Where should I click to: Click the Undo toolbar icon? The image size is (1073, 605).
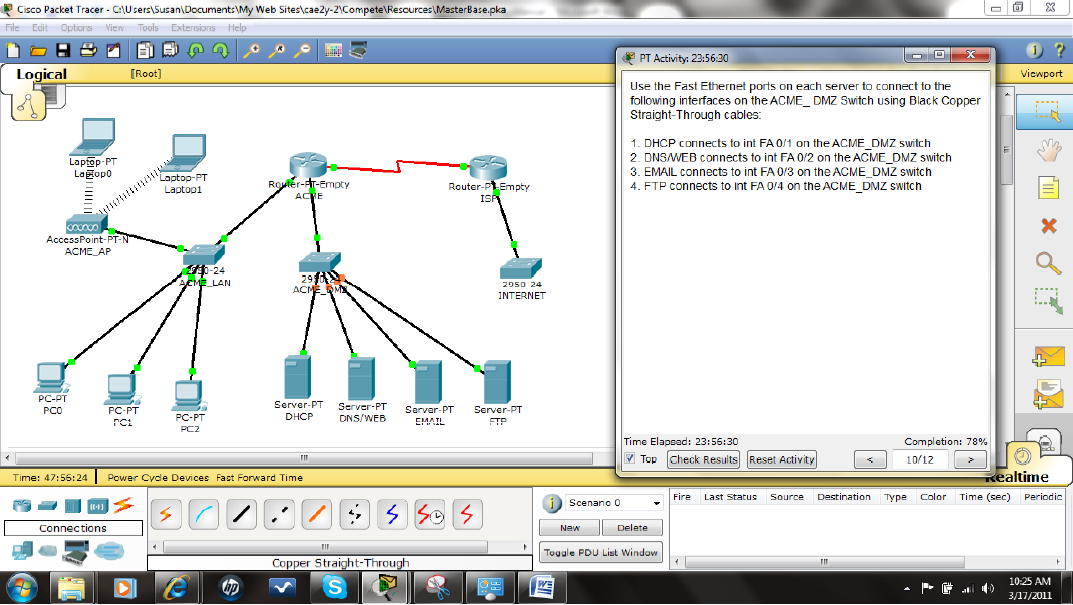point(196,50)
